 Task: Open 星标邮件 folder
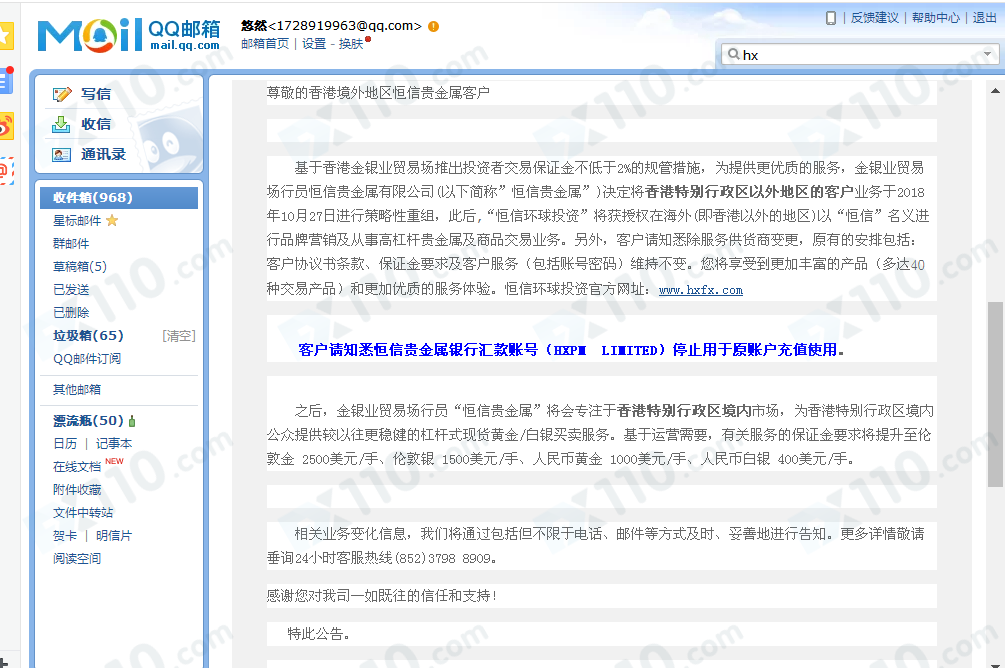(77, 221)
